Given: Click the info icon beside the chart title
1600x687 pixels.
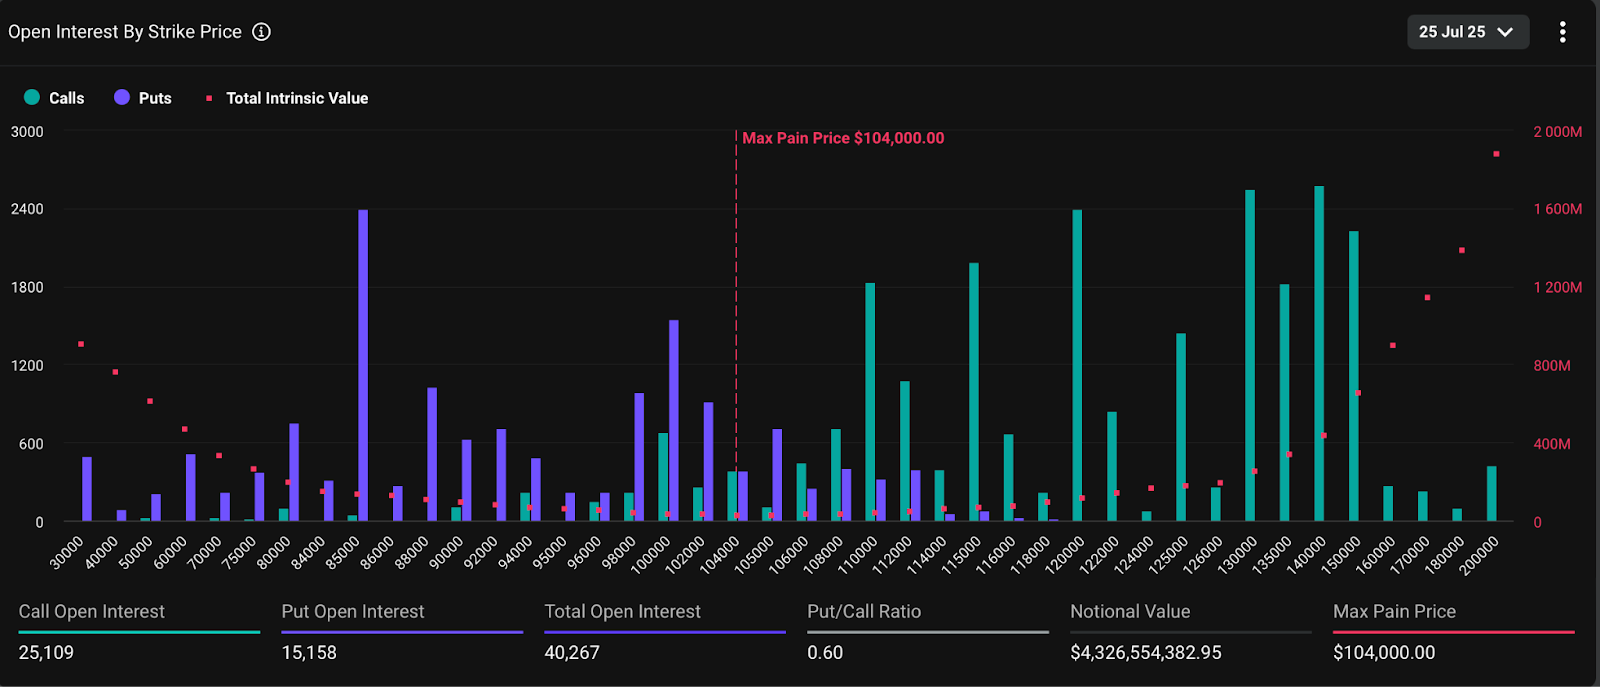Looking at the screenshot, I should tap(261, 32).
